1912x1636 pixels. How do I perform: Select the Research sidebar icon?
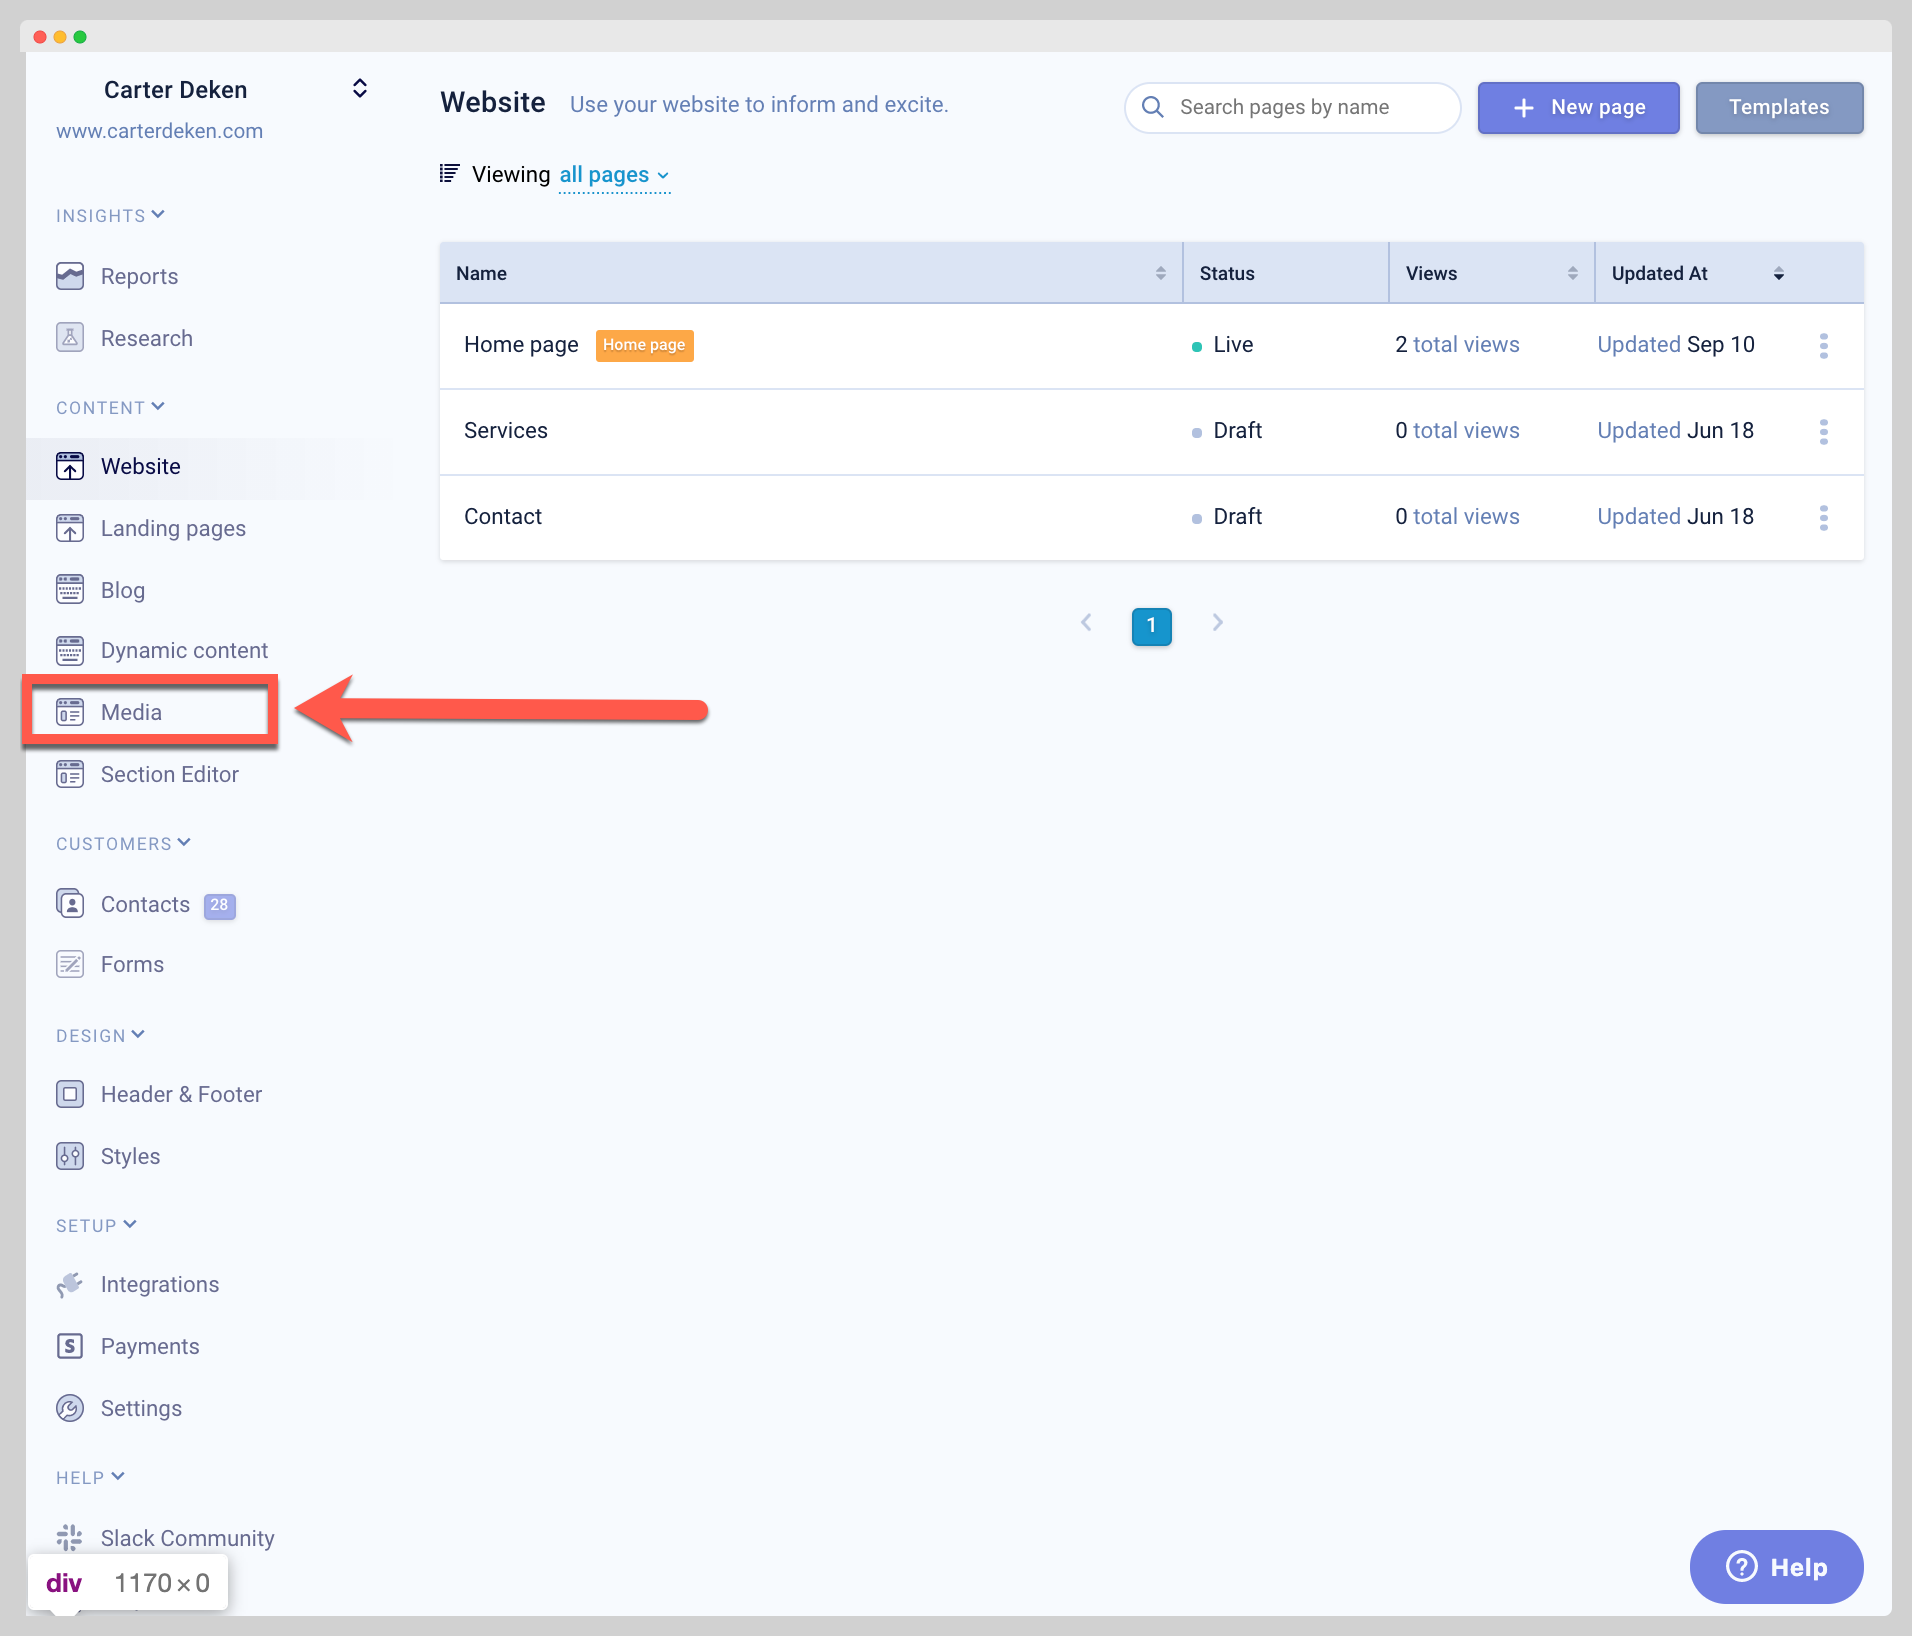(x=70, y=338)
